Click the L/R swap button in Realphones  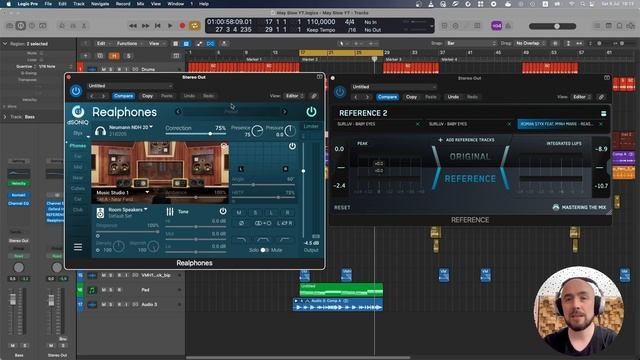point(284,223)
